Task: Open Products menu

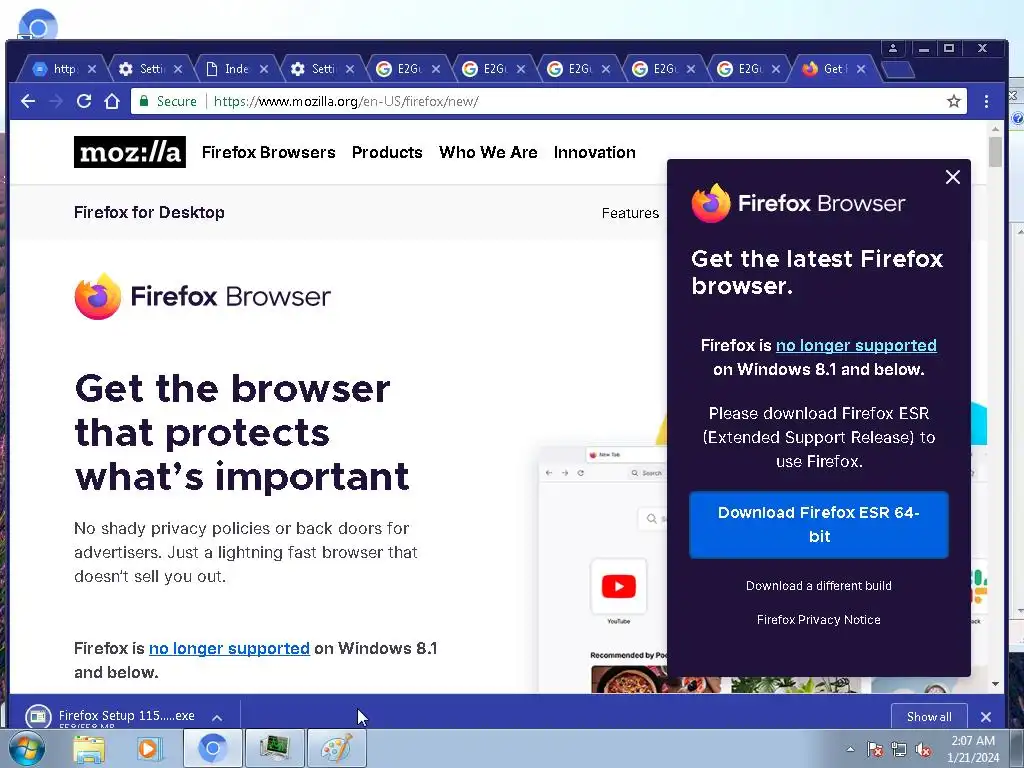Action: 387,152
